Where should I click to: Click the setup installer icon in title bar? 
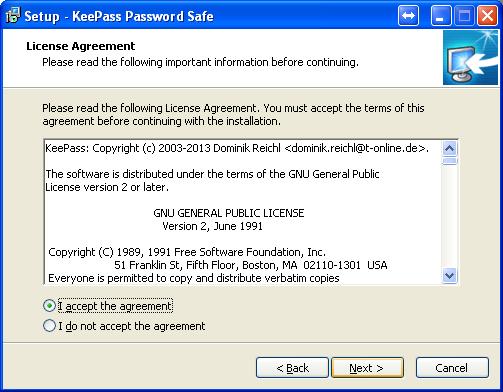[x=13, y=15]
